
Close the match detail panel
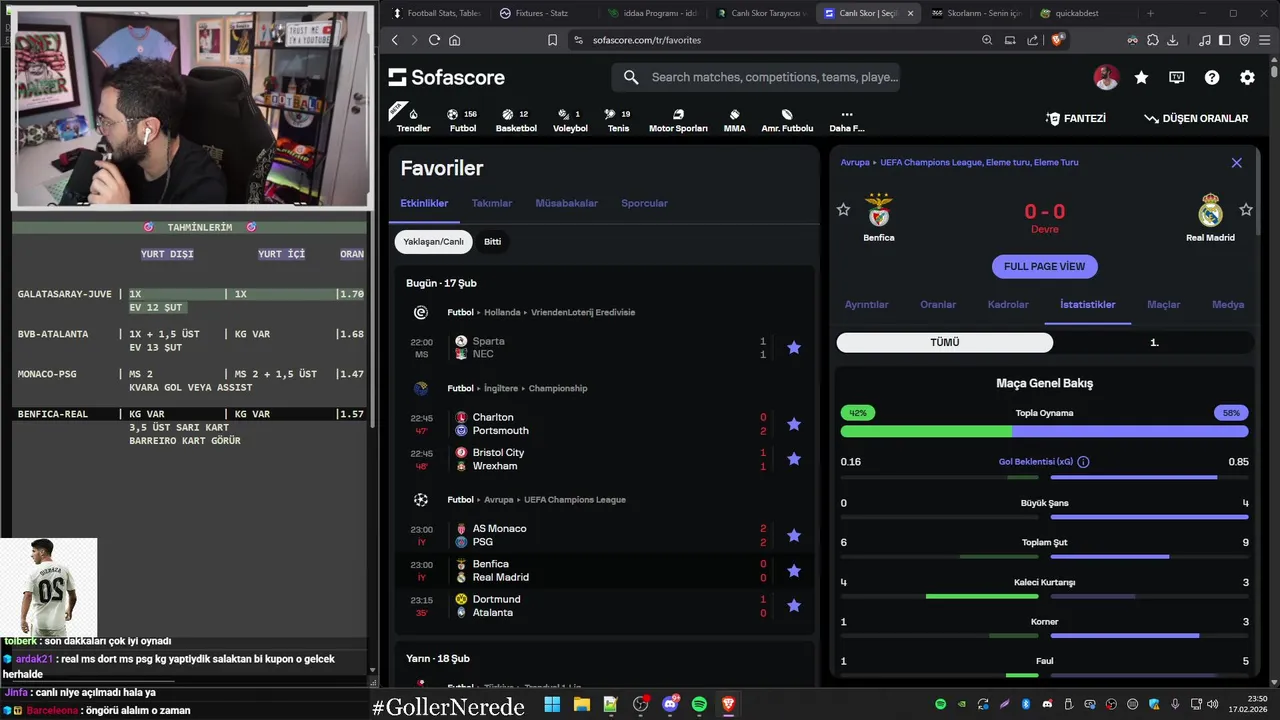[x=1237, y=162]
